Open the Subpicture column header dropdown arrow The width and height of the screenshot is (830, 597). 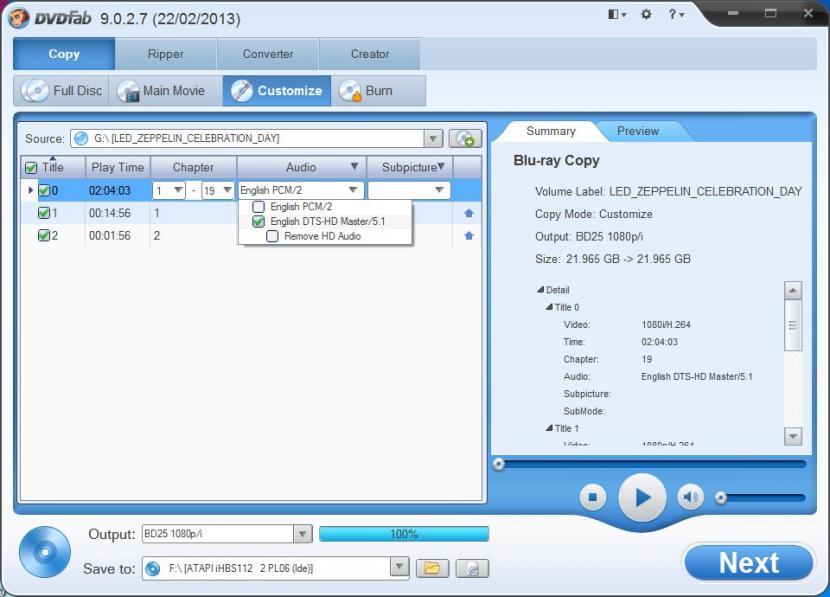[441, 167]
